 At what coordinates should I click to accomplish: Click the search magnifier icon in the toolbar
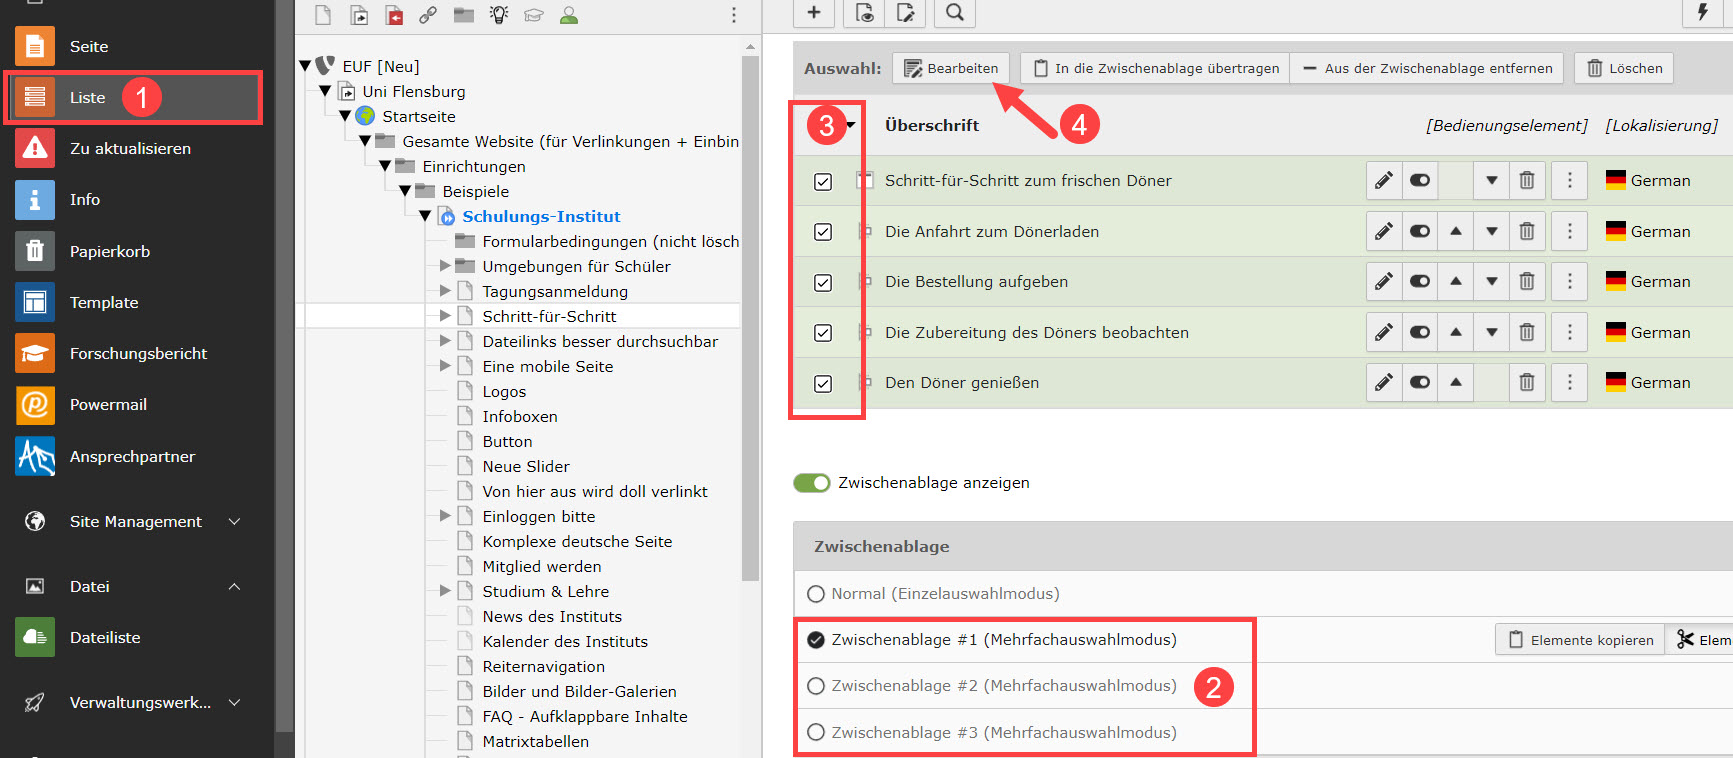click(954, 12)
